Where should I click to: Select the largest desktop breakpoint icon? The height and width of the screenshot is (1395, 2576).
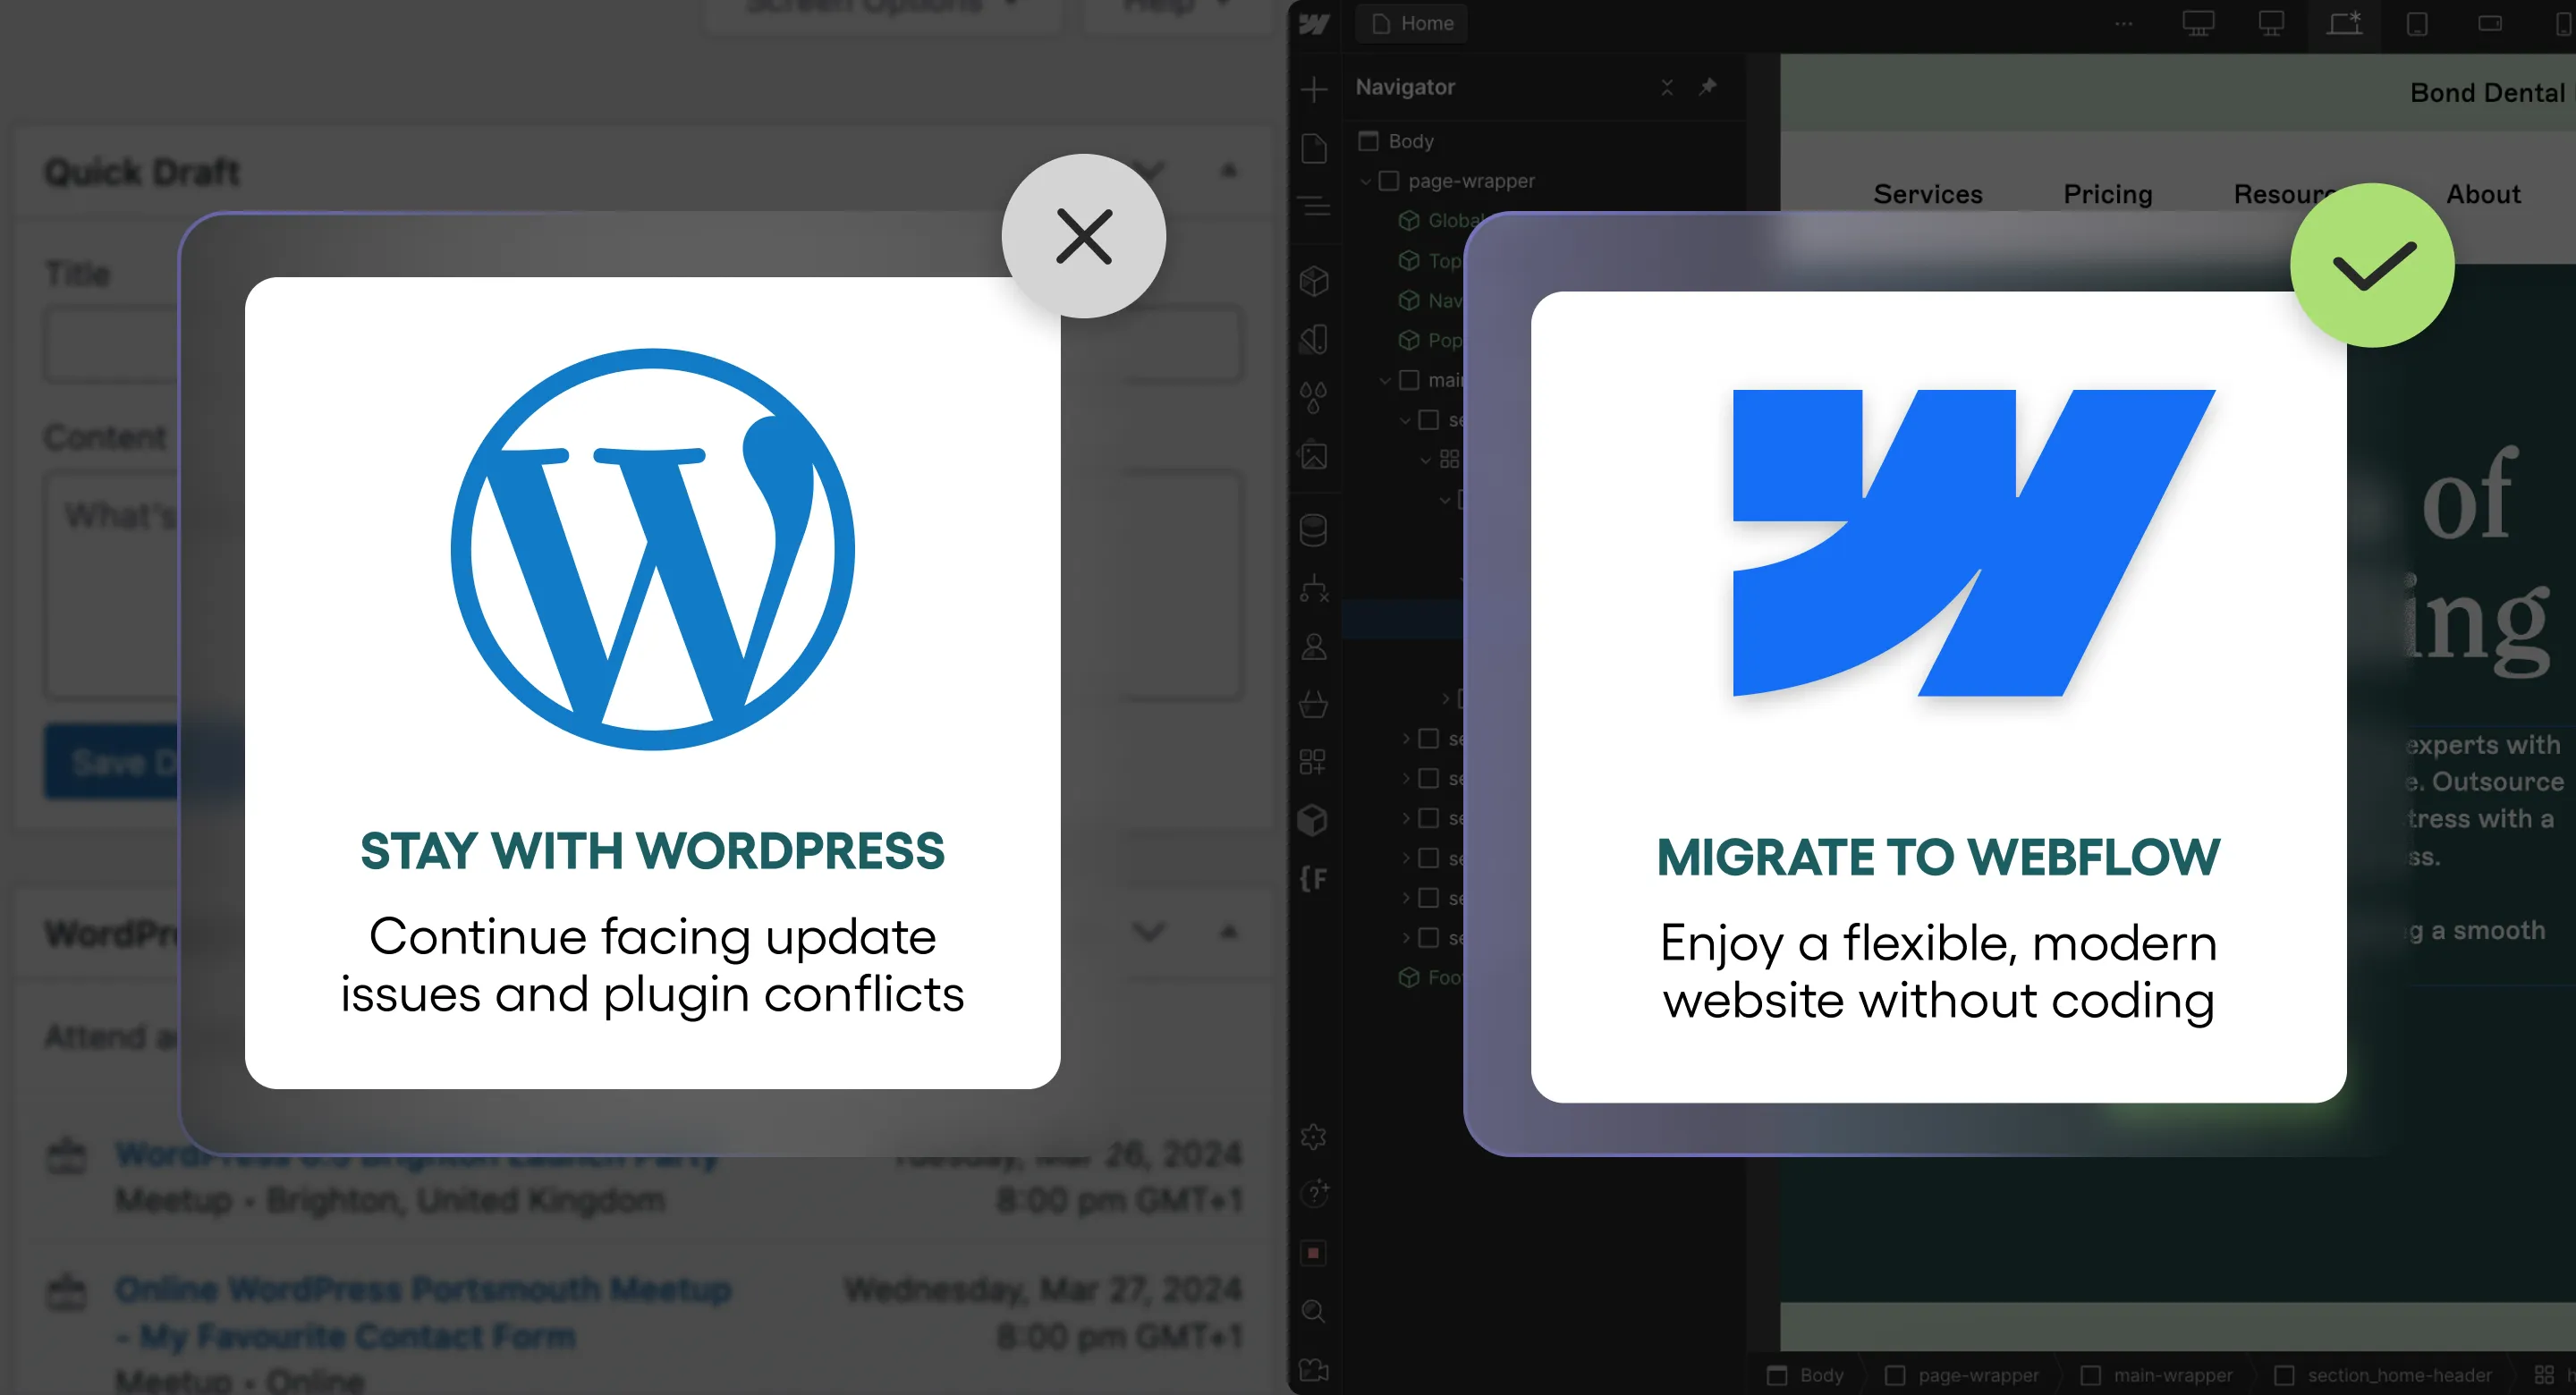pos(2197,23)
